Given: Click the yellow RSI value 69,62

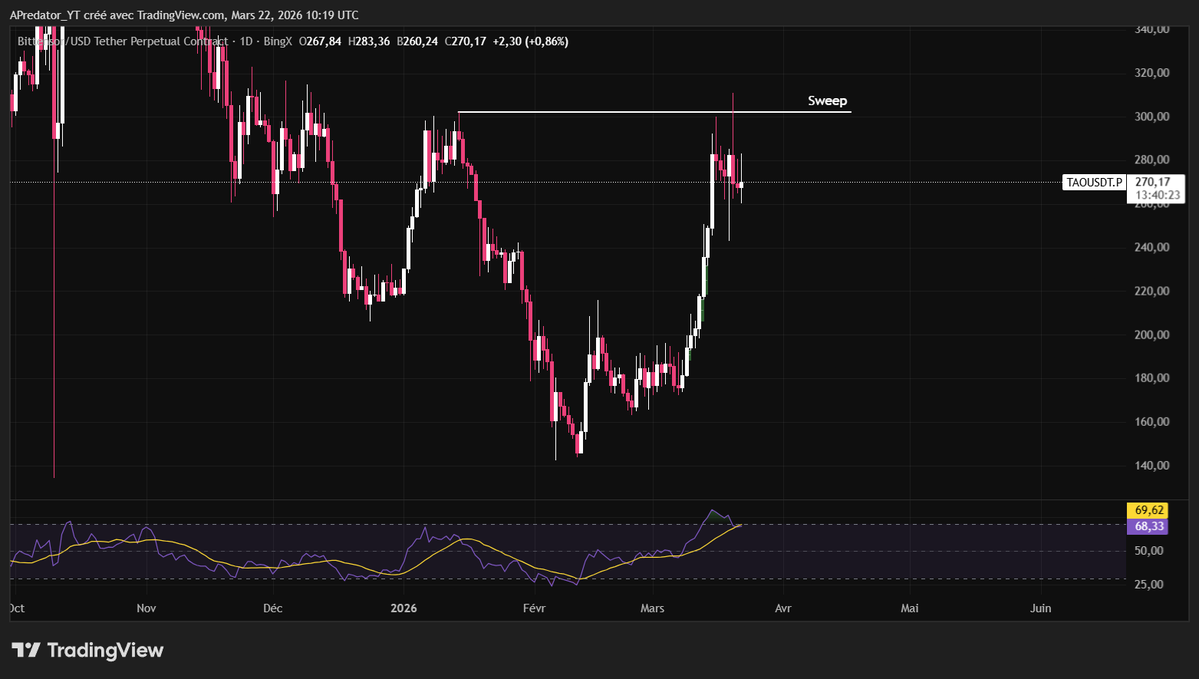Looking at the screenshot, I should (x=1148, y=510).
